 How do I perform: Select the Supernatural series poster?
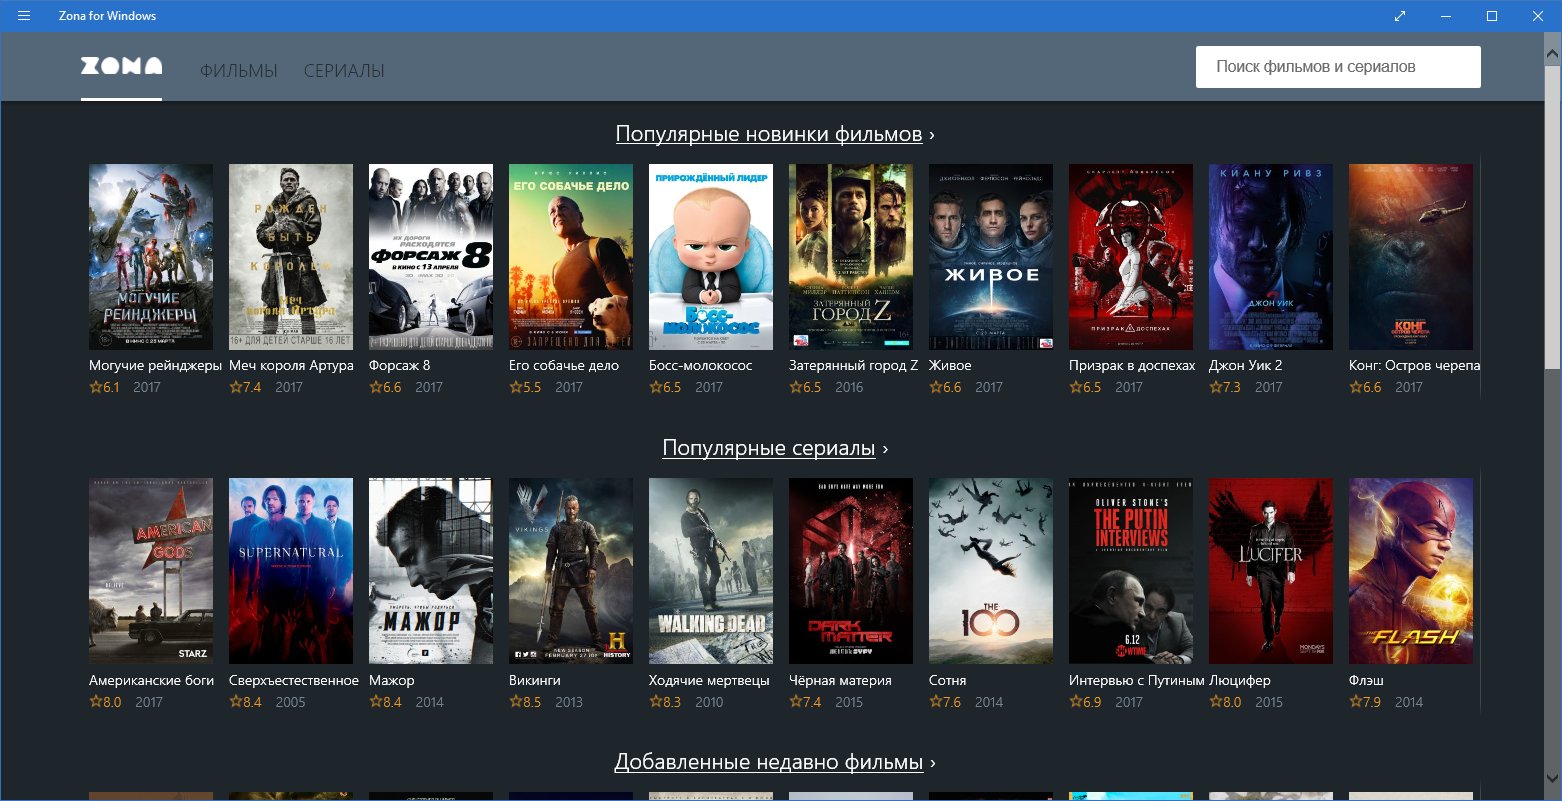291,571
